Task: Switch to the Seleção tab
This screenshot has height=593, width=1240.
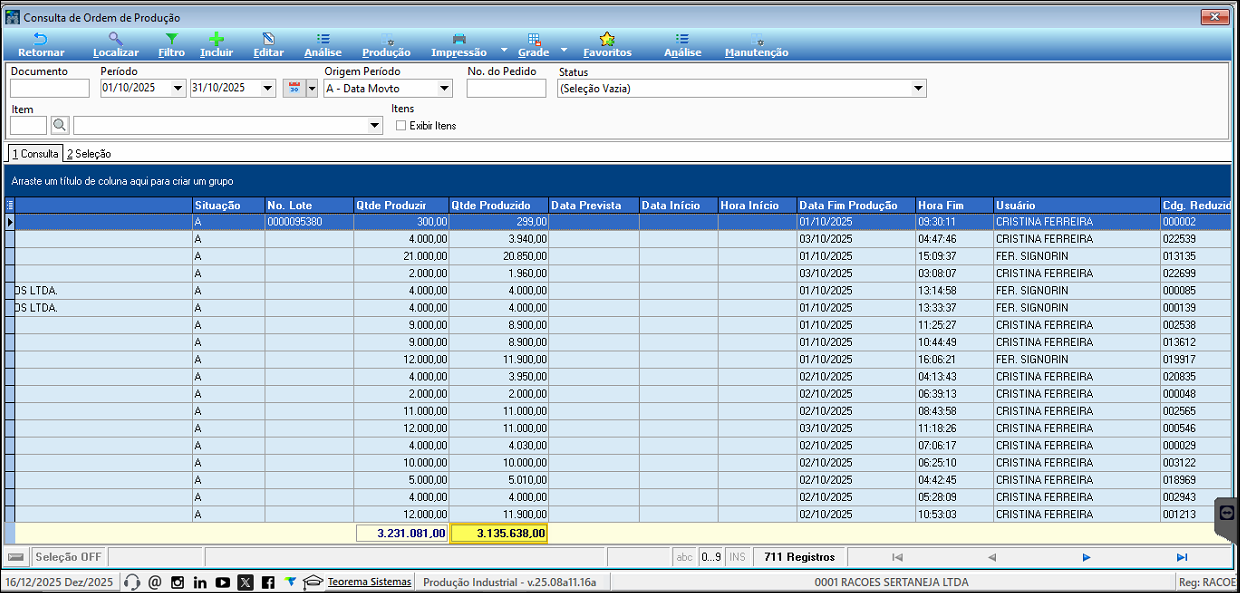Action: [x=89, y=154]
